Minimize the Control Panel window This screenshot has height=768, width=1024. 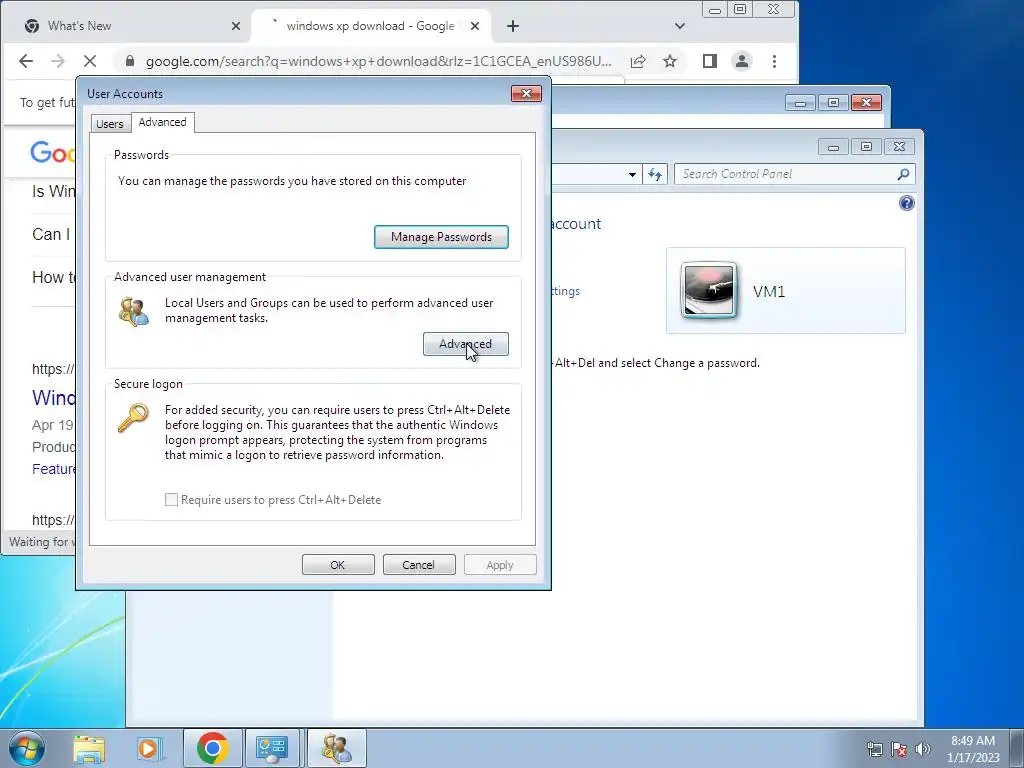coord(833,147)
